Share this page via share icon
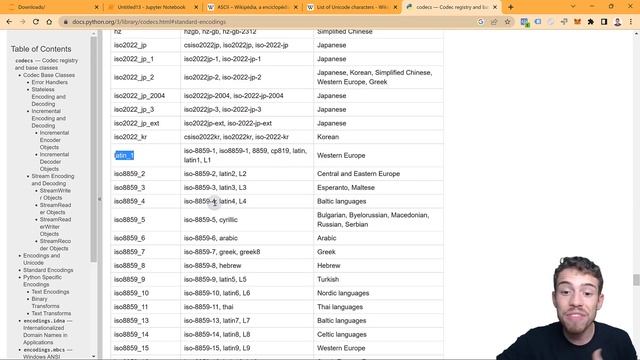The image size is (640, 360). [x=494, y=22]
